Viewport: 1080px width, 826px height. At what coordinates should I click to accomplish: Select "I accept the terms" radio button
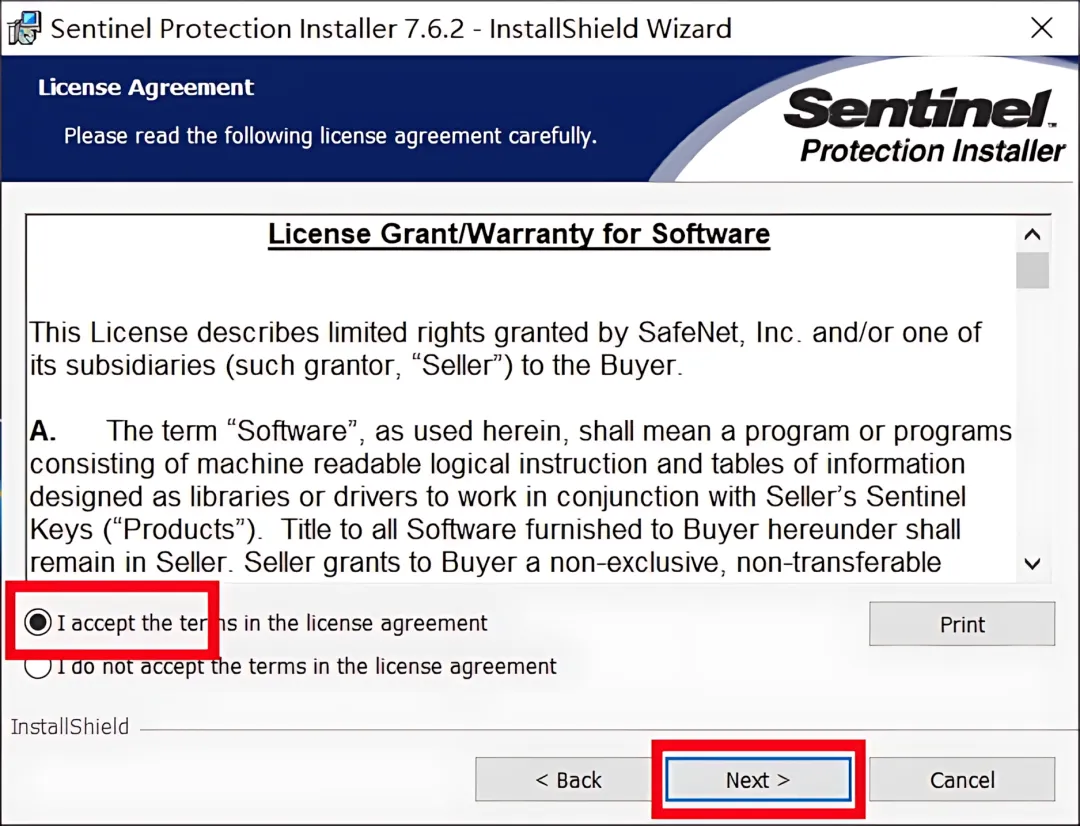click(38, 623)
